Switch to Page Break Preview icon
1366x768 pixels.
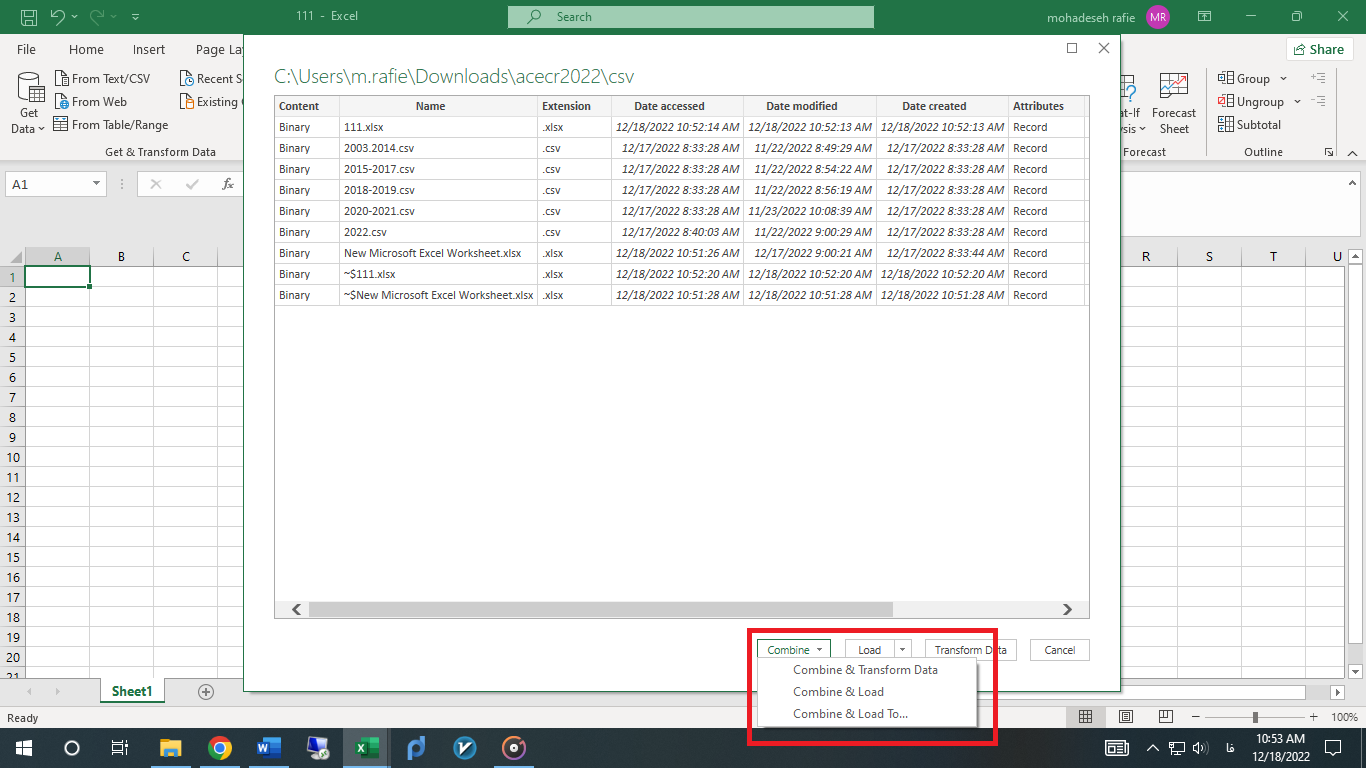click(1166, 717)
